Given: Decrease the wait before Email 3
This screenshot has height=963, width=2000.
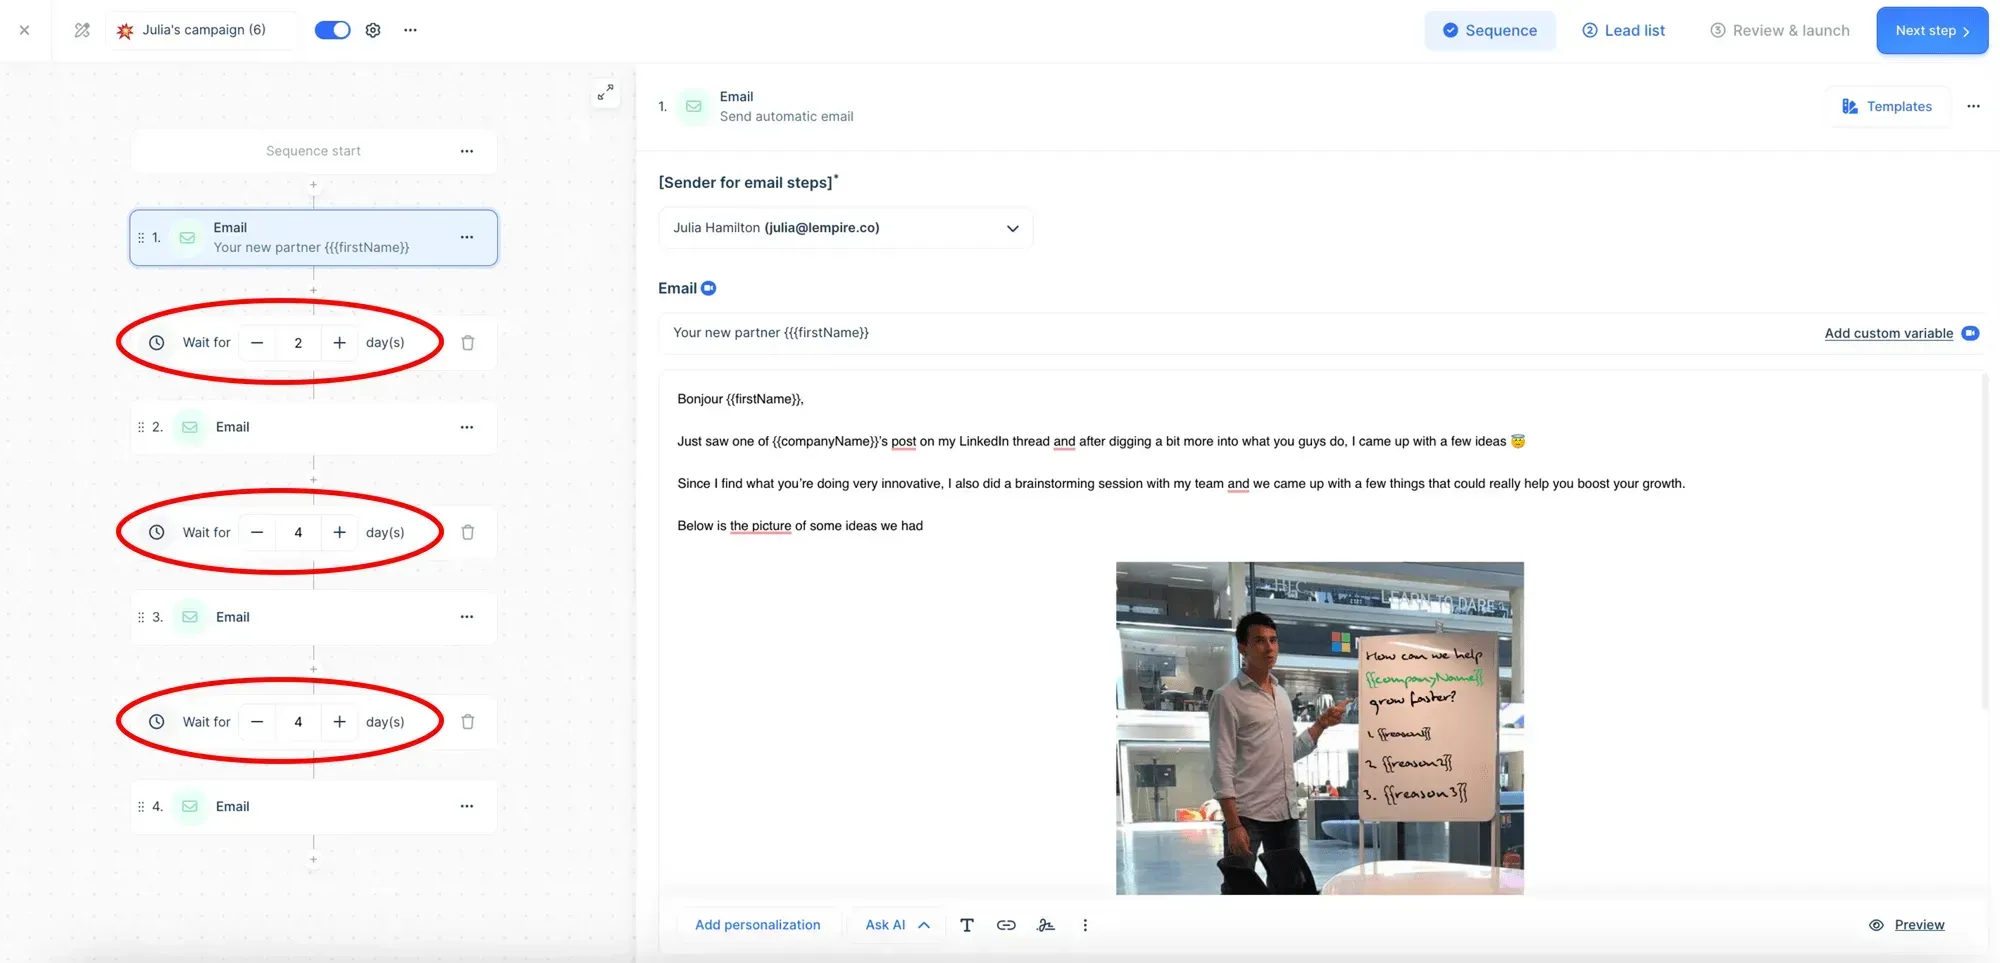Looking at the screenshot, I should coord(257,533).
